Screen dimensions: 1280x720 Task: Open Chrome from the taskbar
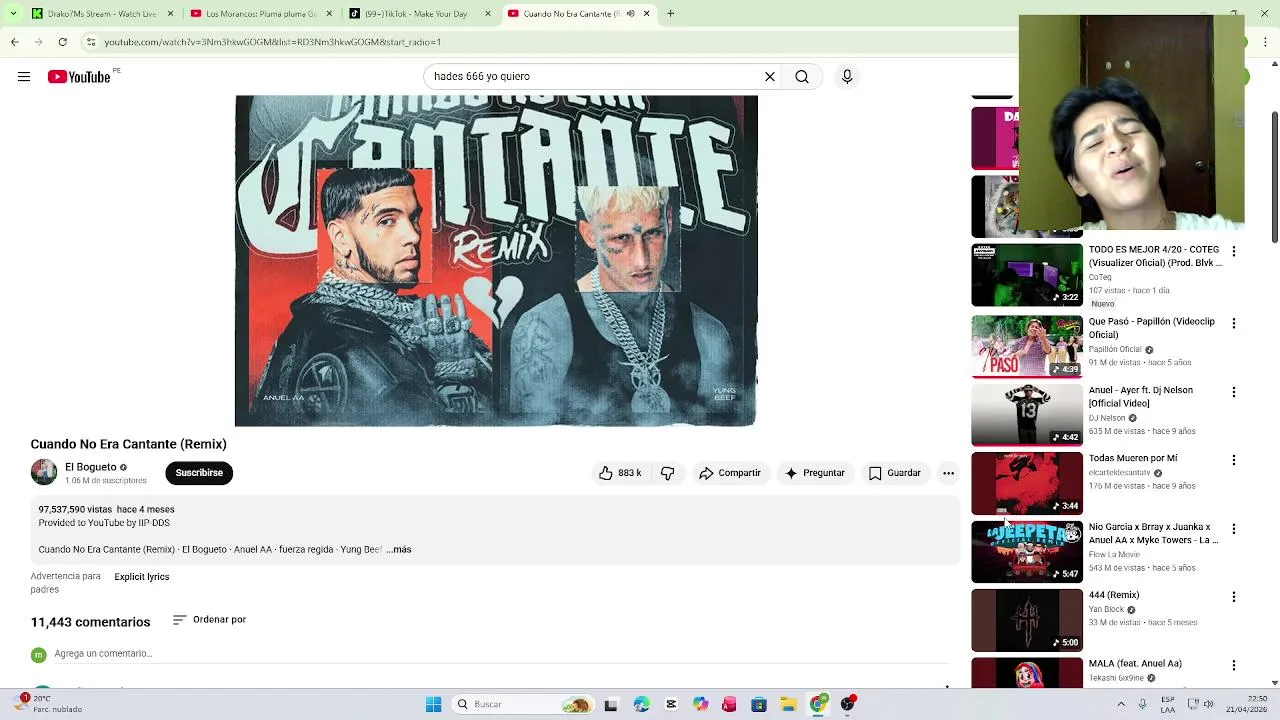point(818,704)
